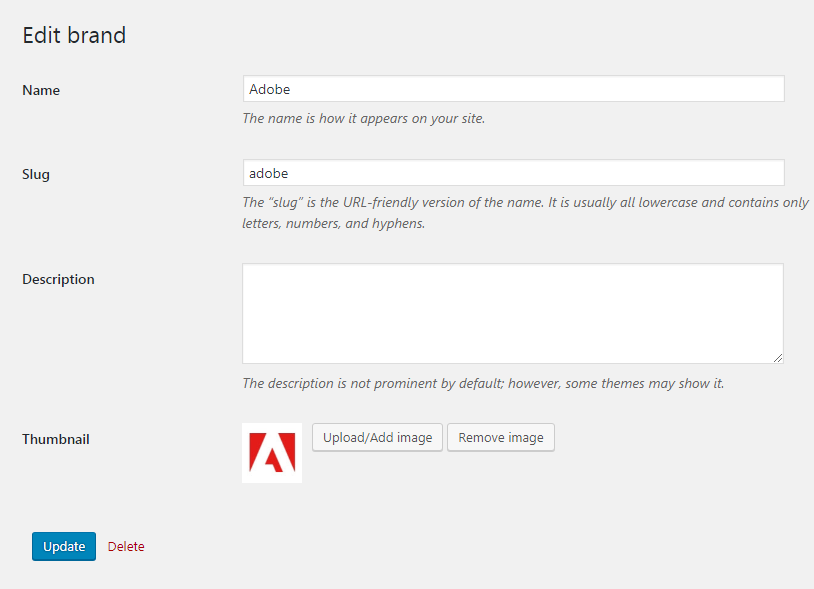Click the Description field label
This screenshot has height=589, width=814.
pos(58,279)
